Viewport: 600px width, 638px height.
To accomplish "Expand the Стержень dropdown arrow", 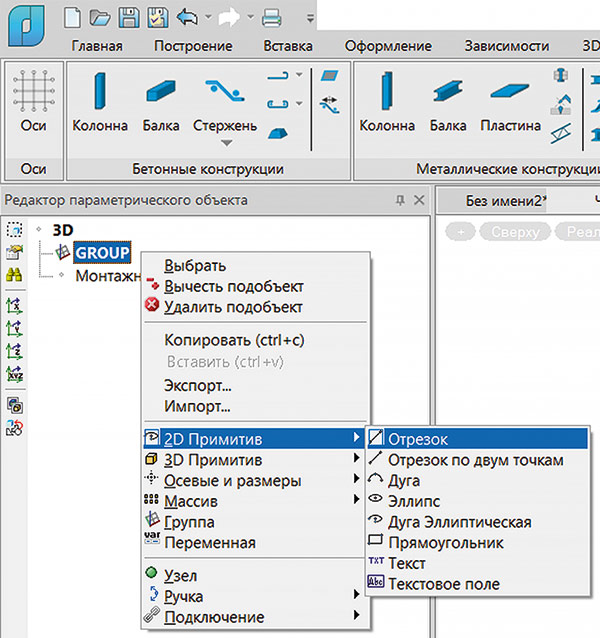I will tap(226, 143).
